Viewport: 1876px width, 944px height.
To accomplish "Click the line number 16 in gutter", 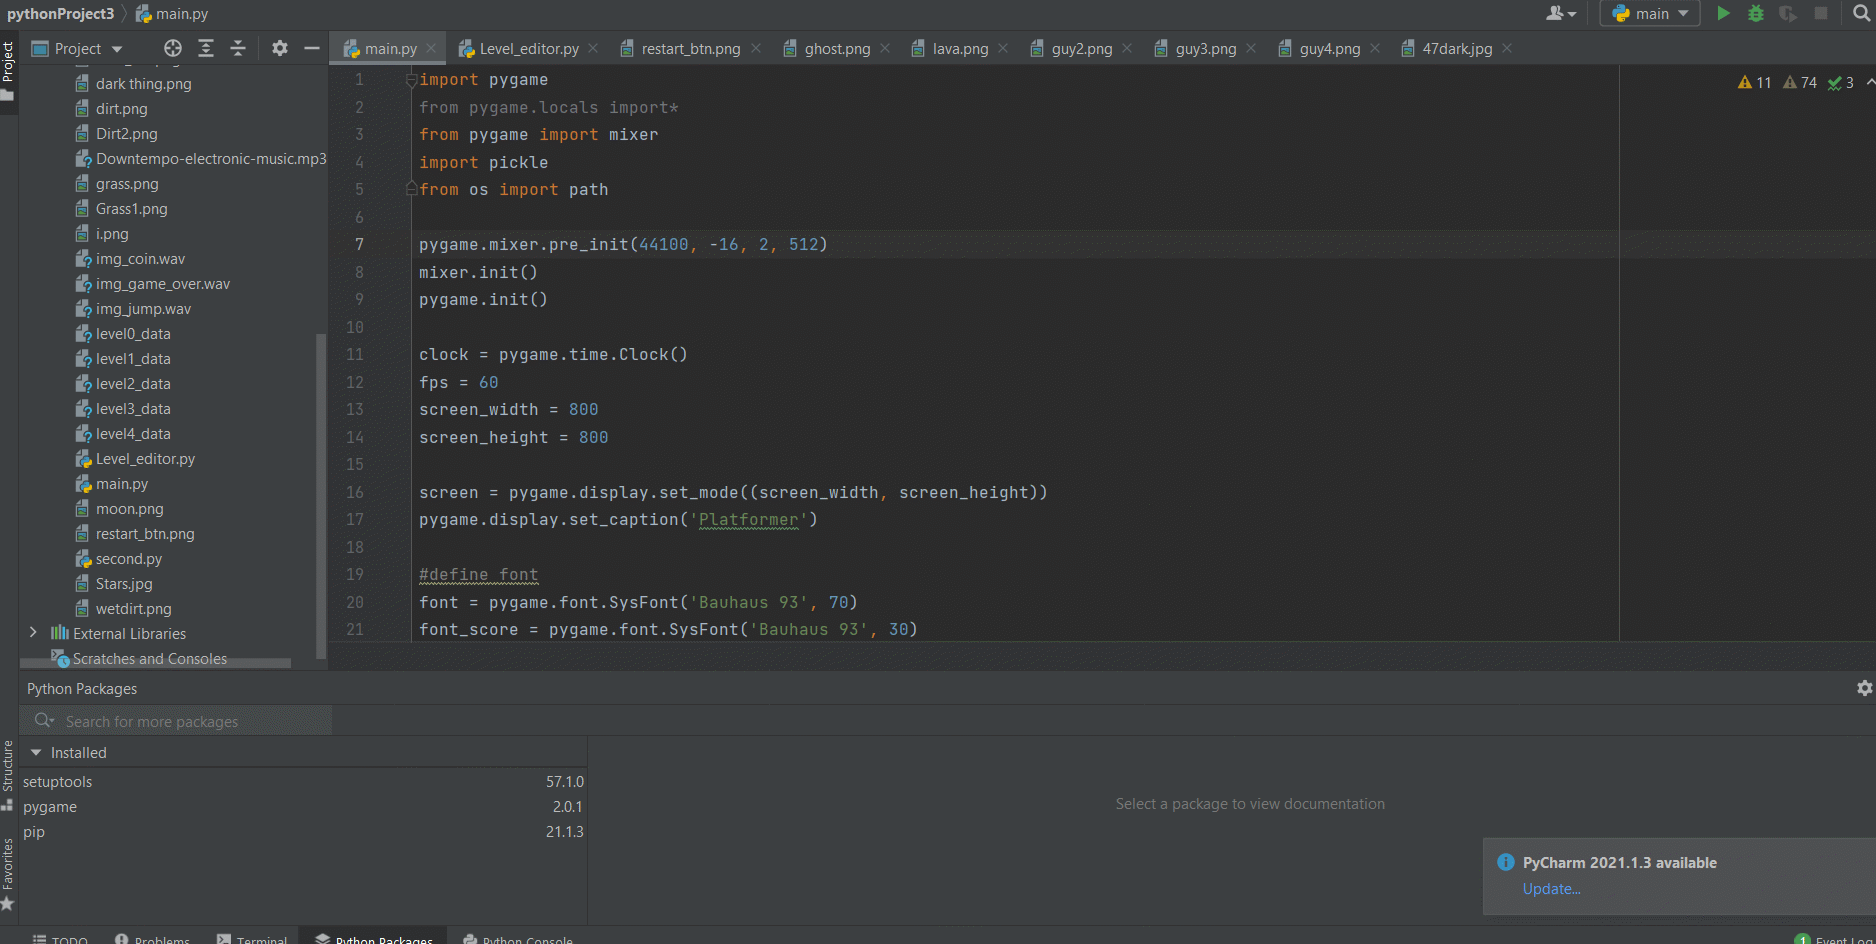I will (x=354, y=492).
